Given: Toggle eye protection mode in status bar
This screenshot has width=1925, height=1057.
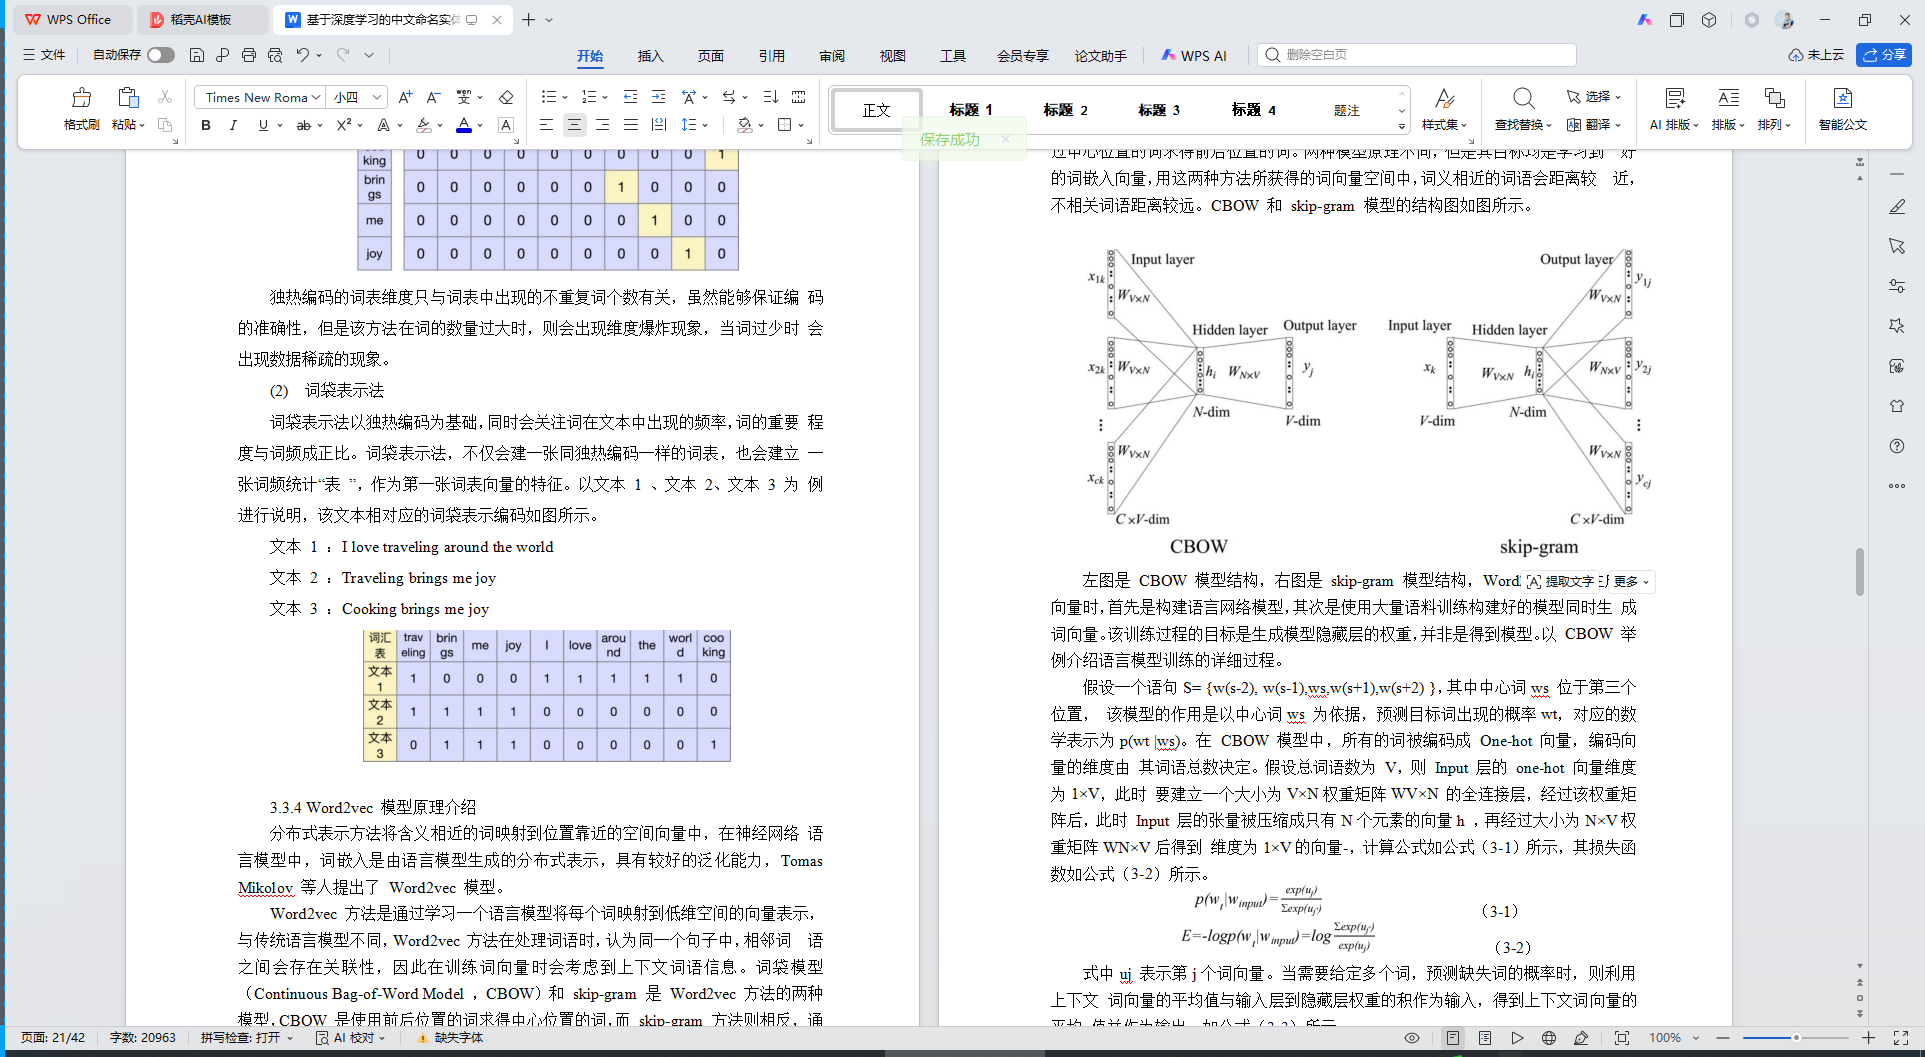Looking at the screenshot, I should pyautogui.click(x=1412, y=1038).
